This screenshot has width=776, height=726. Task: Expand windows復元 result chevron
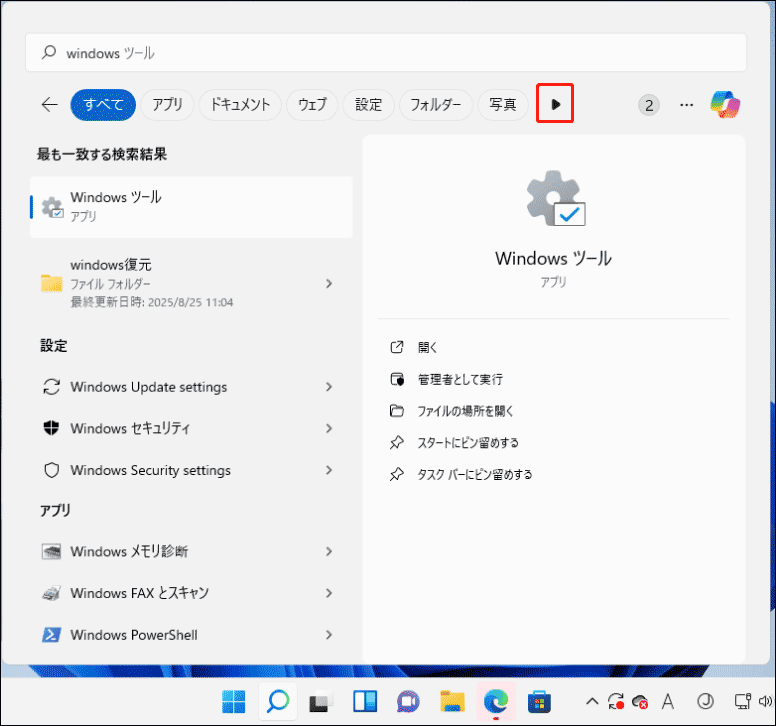(329, 284)
